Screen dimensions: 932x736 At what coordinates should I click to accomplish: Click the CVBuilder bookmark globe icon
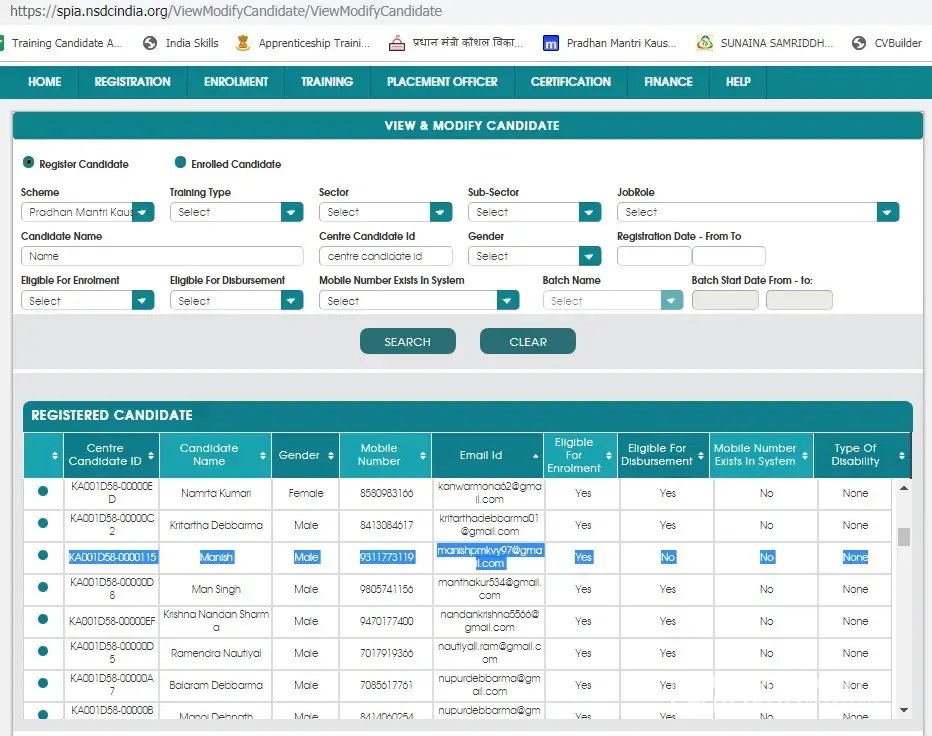tap(859, 43)
